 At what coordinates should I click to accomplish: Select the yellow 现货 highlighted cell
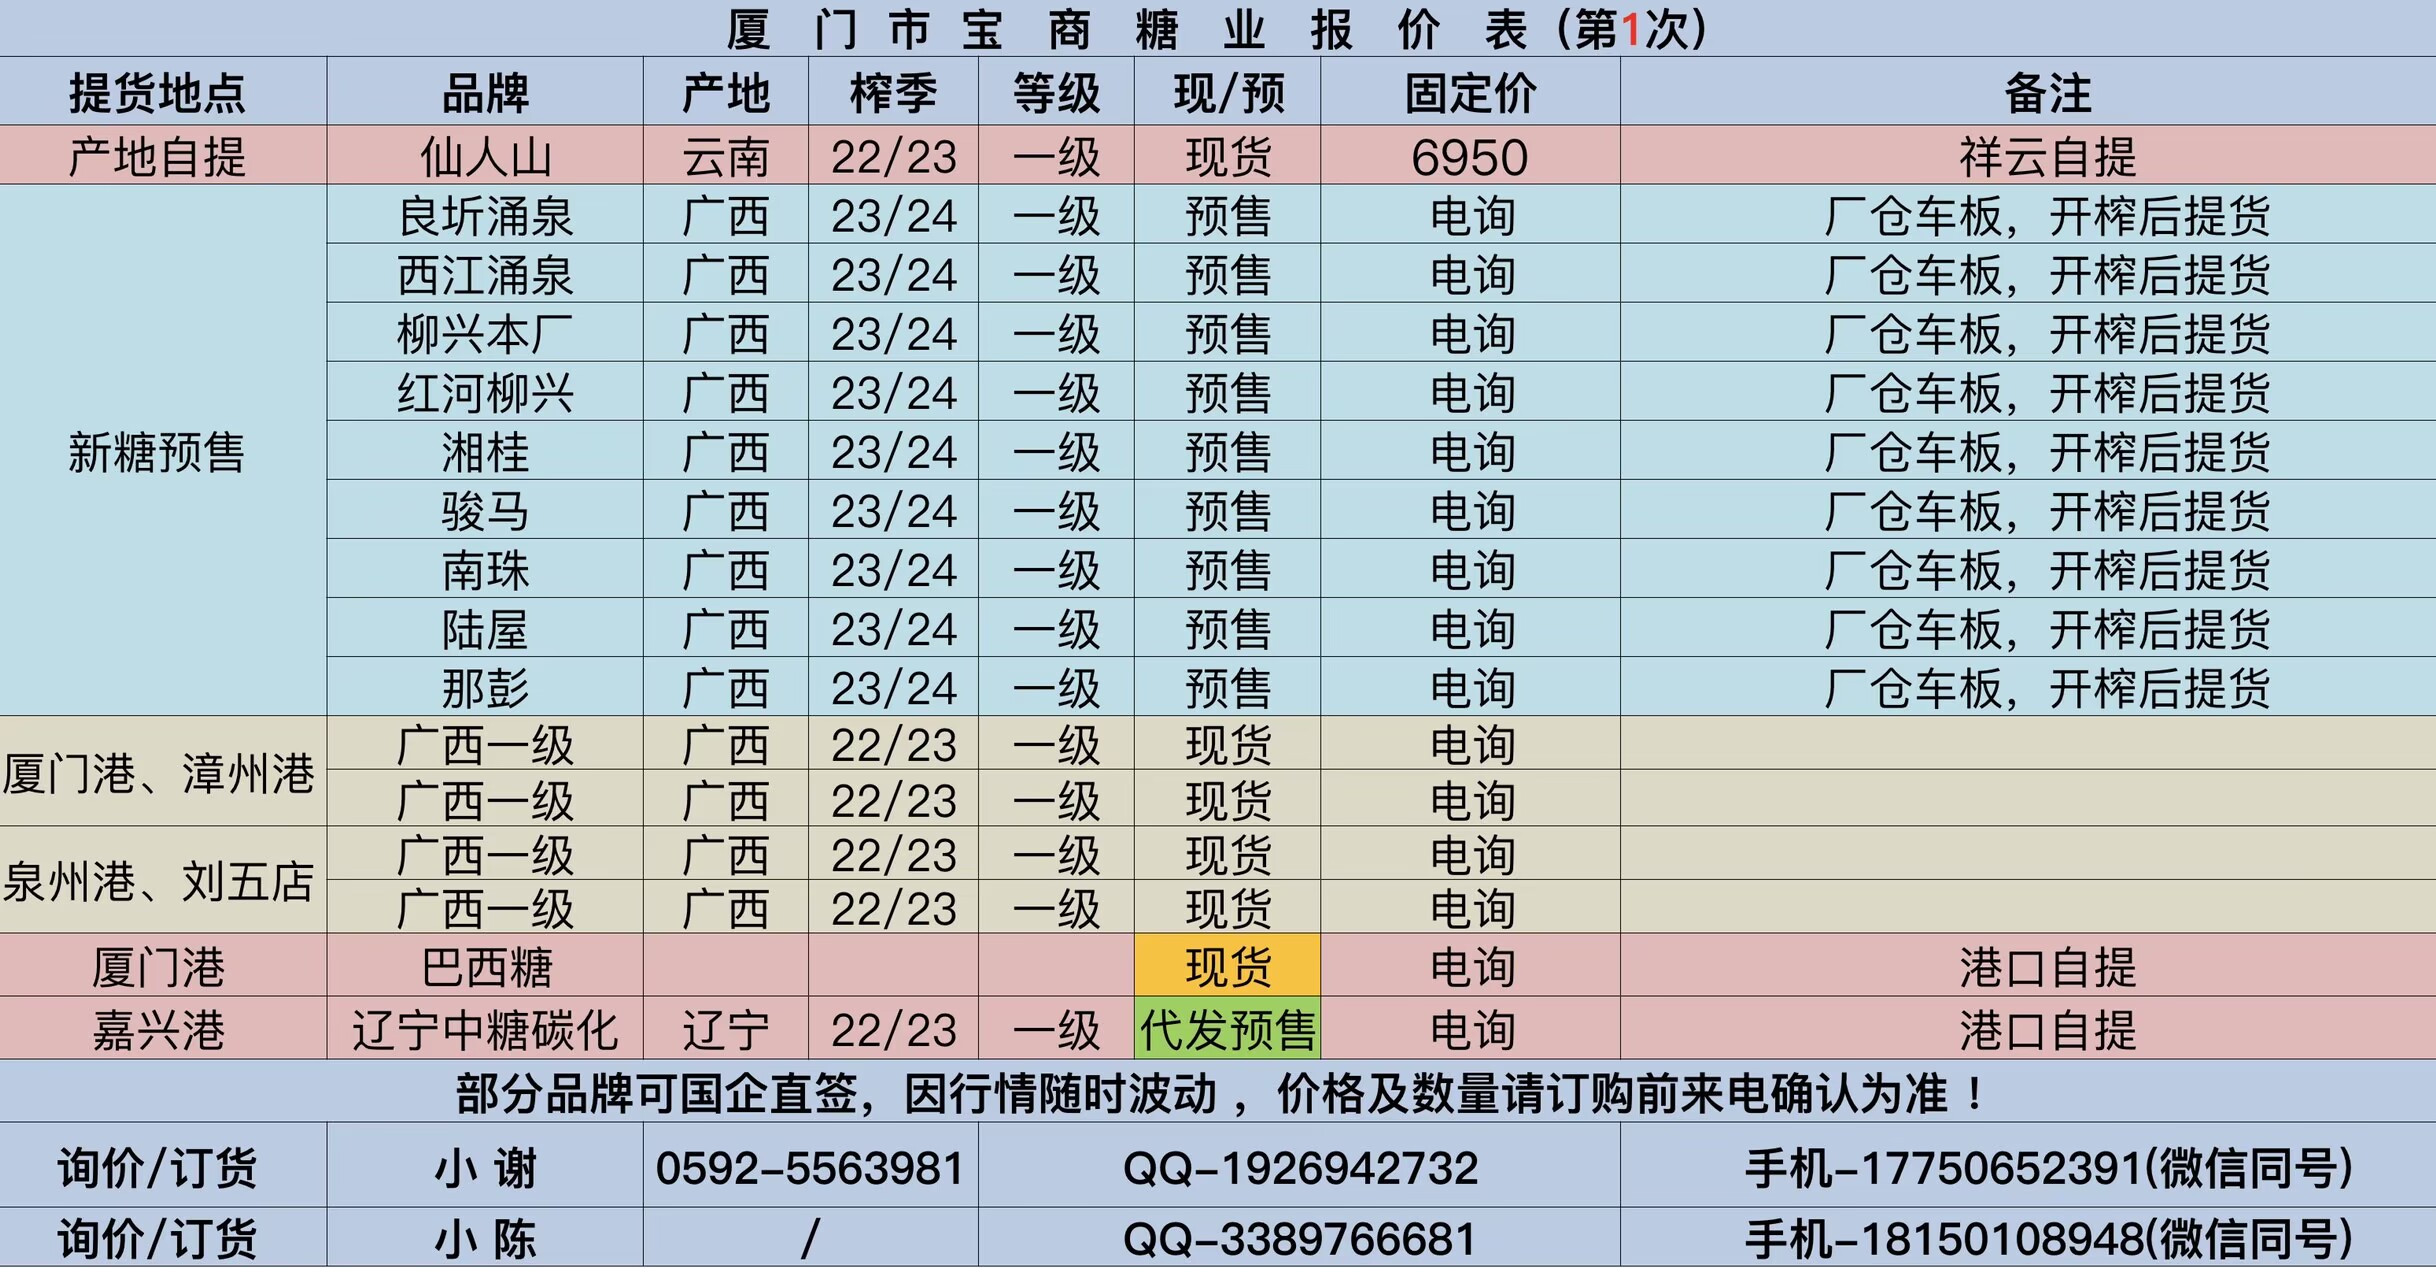(1227, 966)
